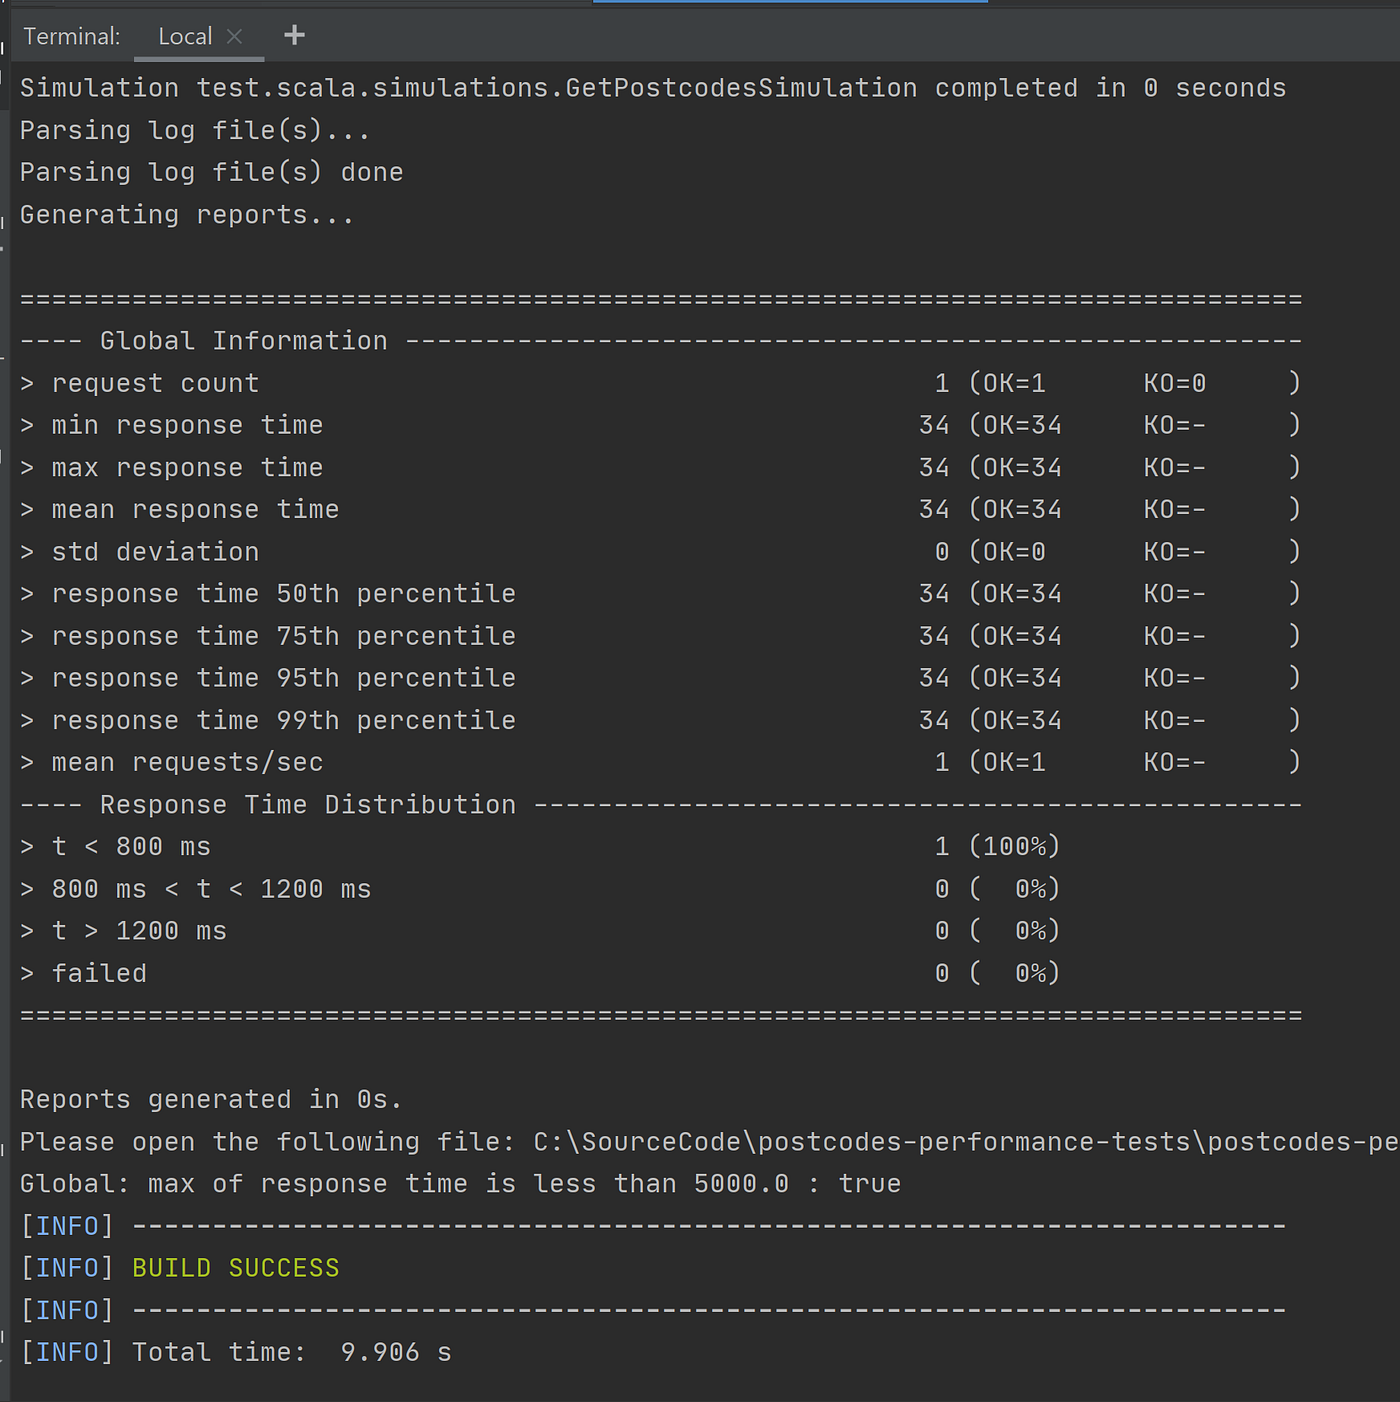Image resolution: width=1400 pixels, height=1402 pixels.
Task: Click the max response time assertion line
Action: [460, 1183]
